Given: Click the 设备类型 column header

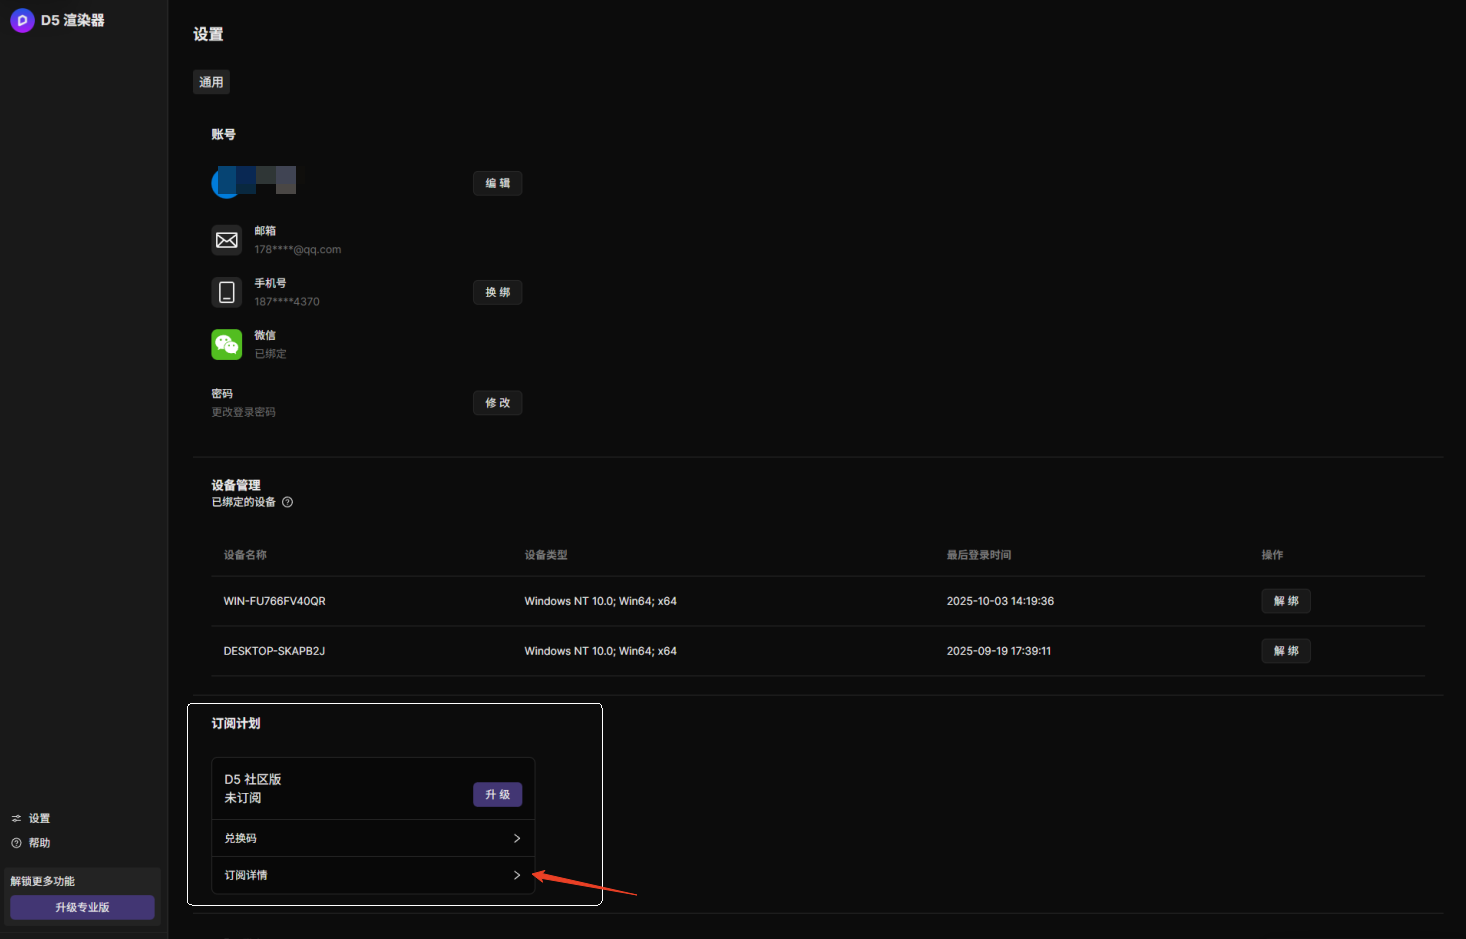Looking at the screenshot, I should pyautogui.click(x=546, y=555).
